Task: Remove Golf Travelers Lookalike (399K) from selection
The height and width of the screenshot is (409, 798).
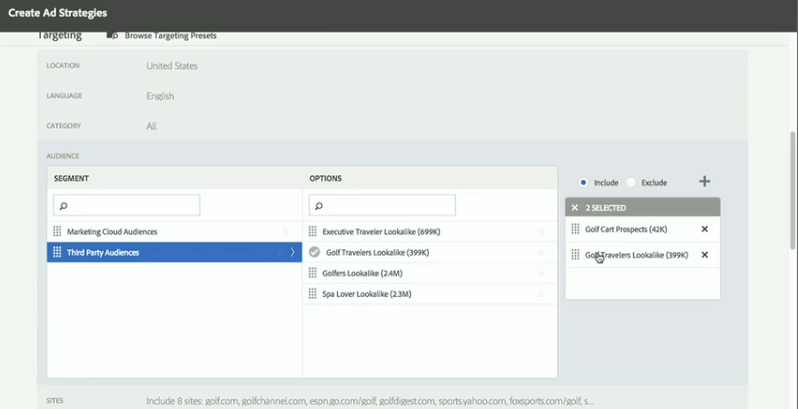Action: 705,255
